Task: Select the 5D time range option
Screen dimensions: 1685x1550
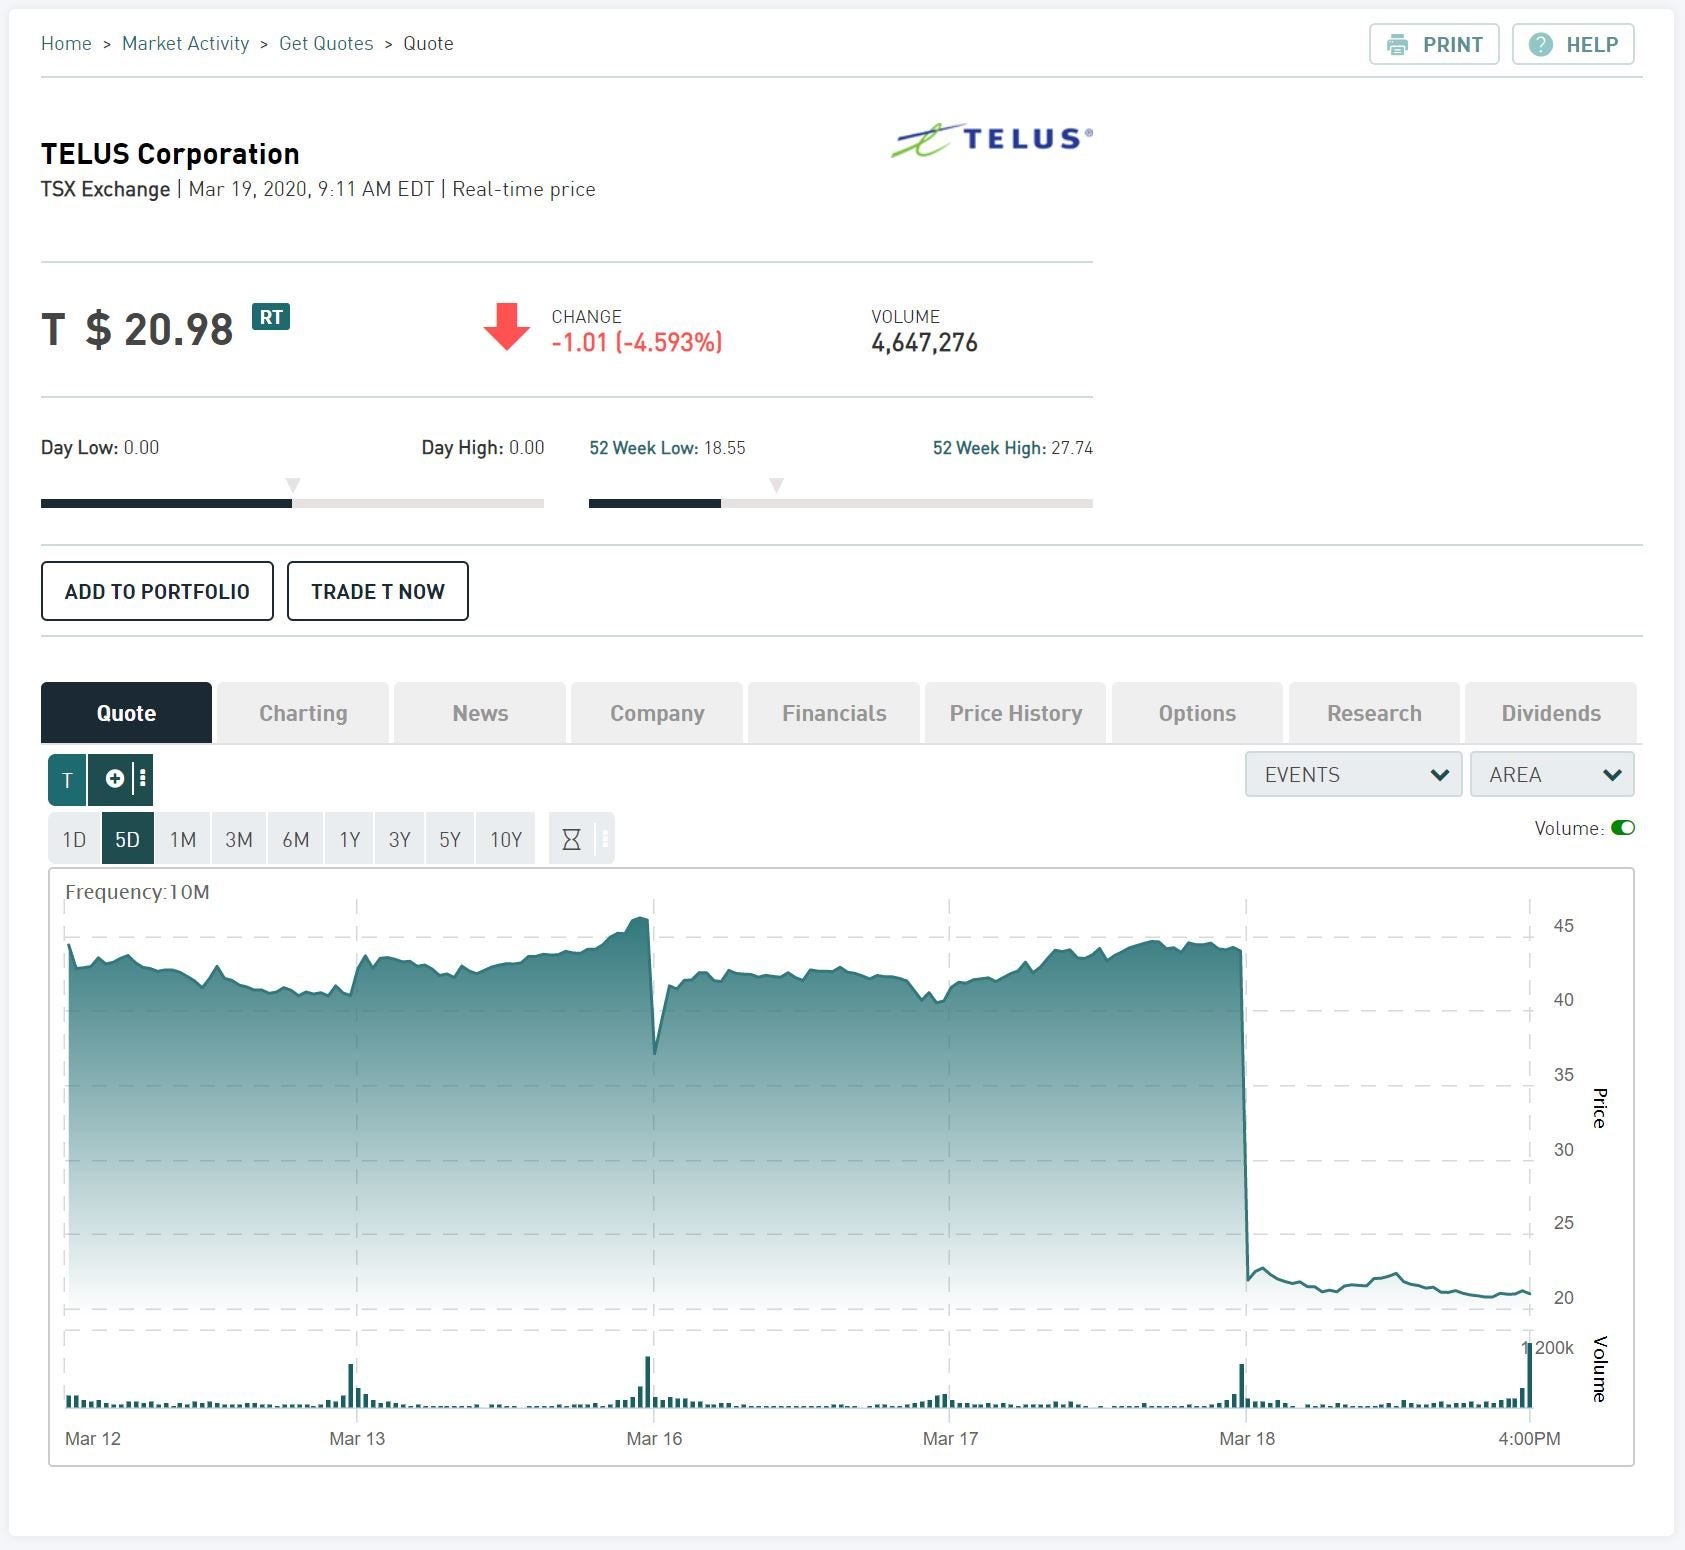Action: [x=128, y=839]
